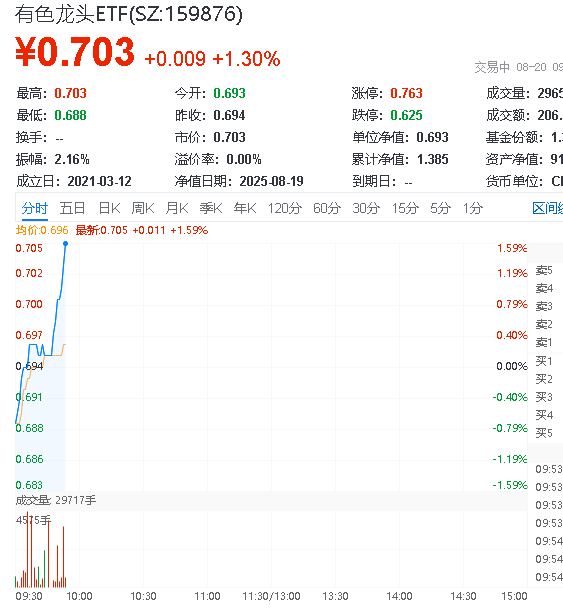Switch to the 30分 interval tab
The height and width of the screenshot is (615, 563).
(x=366, y=208)
